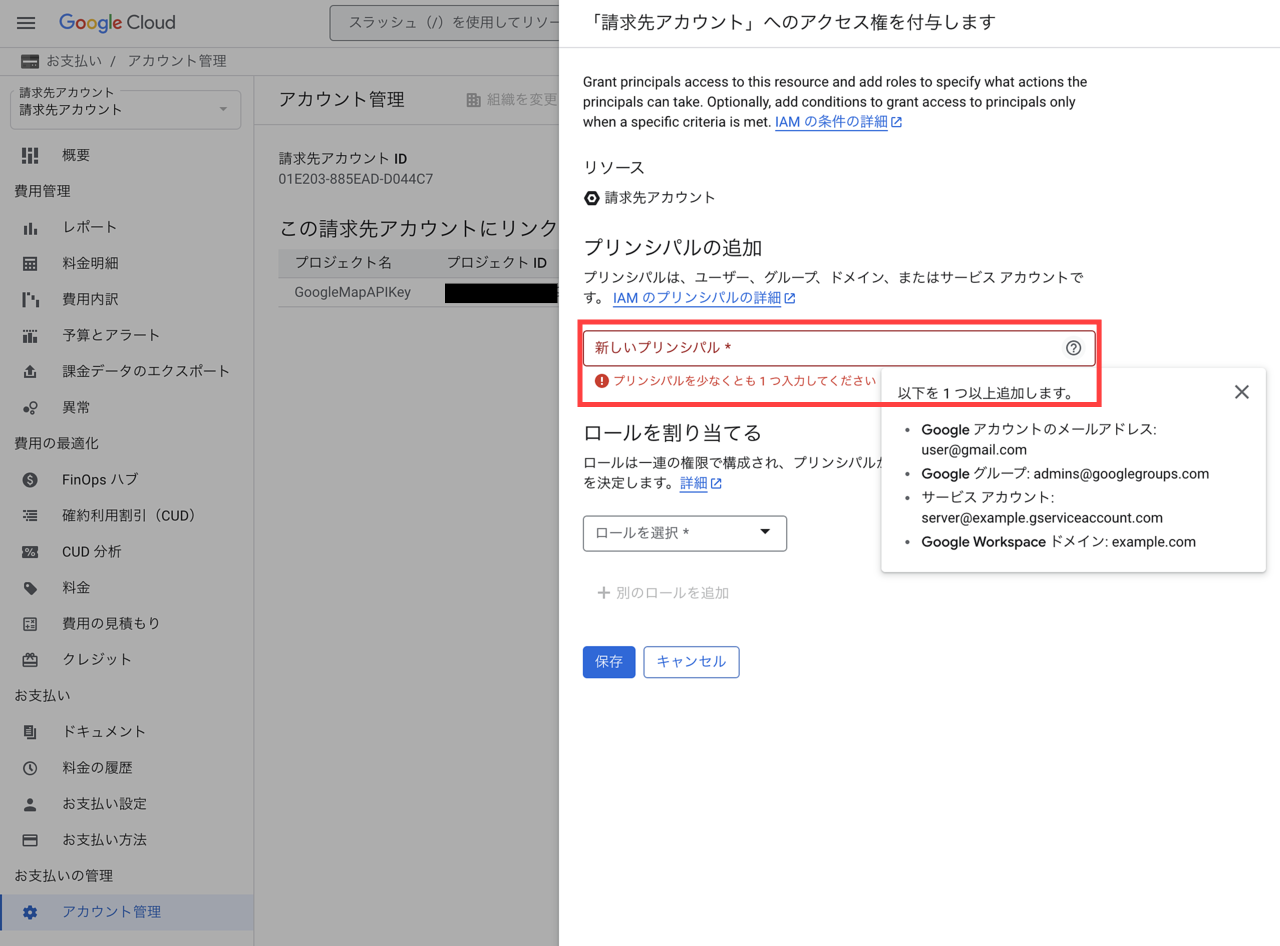Click the 予算とアラート icon
Viewport: 1280px width, 946px height.
(x=30, y=335)
